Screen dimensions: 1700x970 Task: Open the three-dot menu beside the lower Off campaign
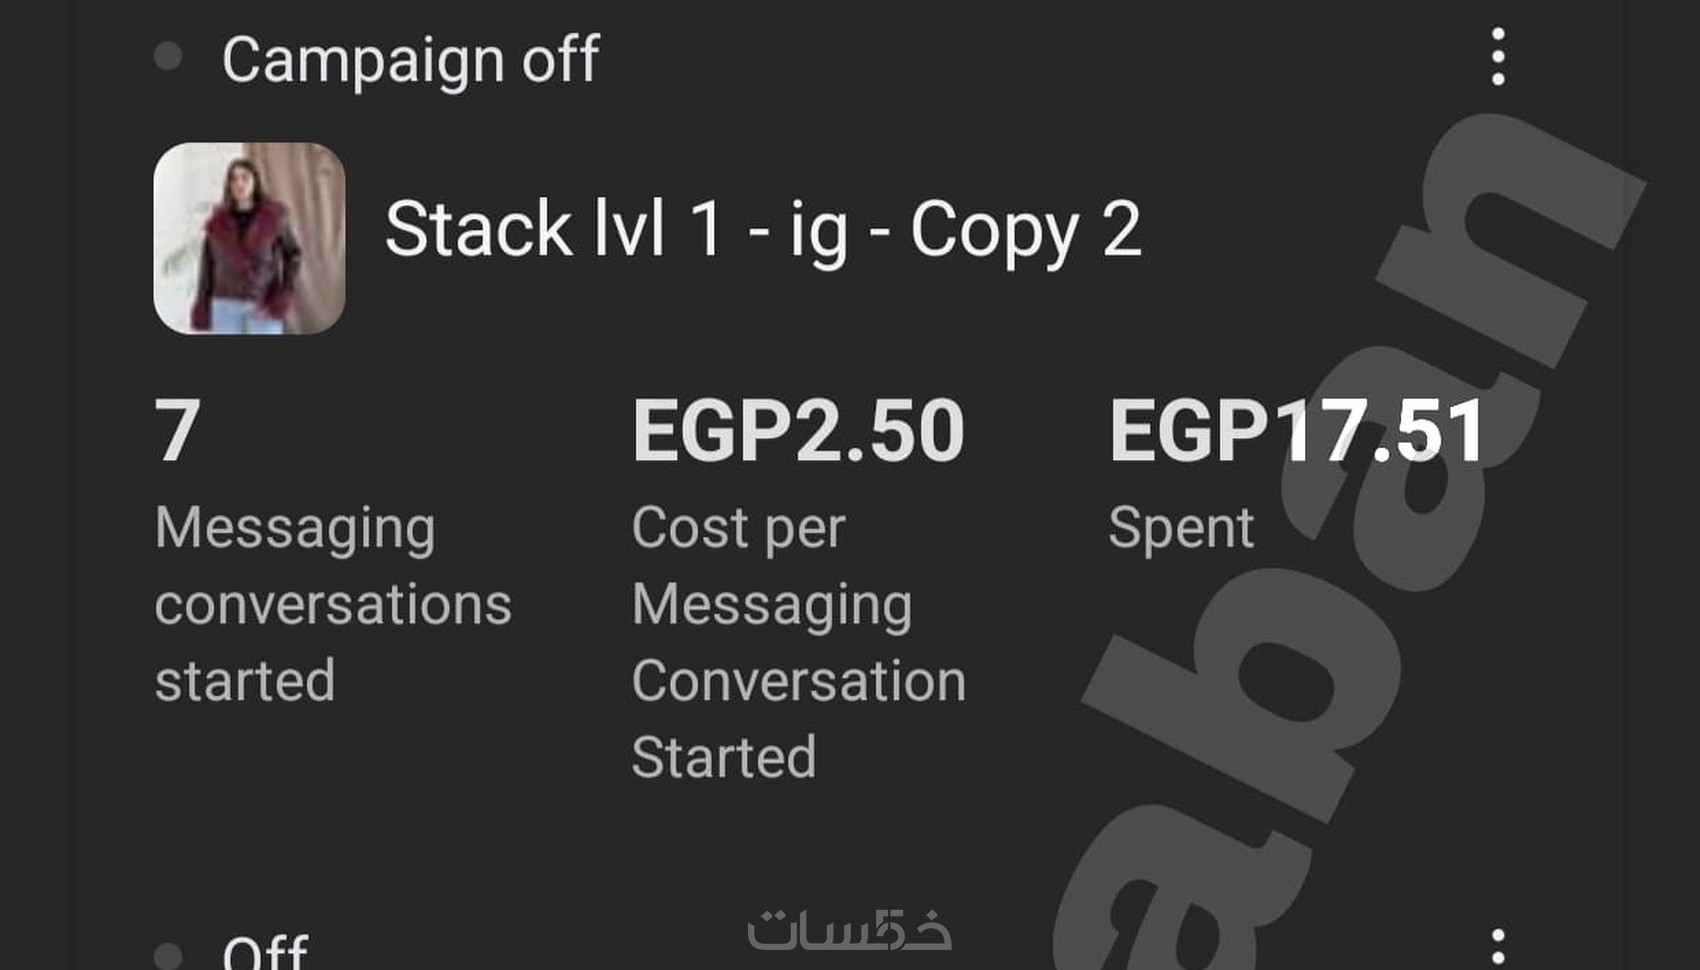tap(1497, 946)
